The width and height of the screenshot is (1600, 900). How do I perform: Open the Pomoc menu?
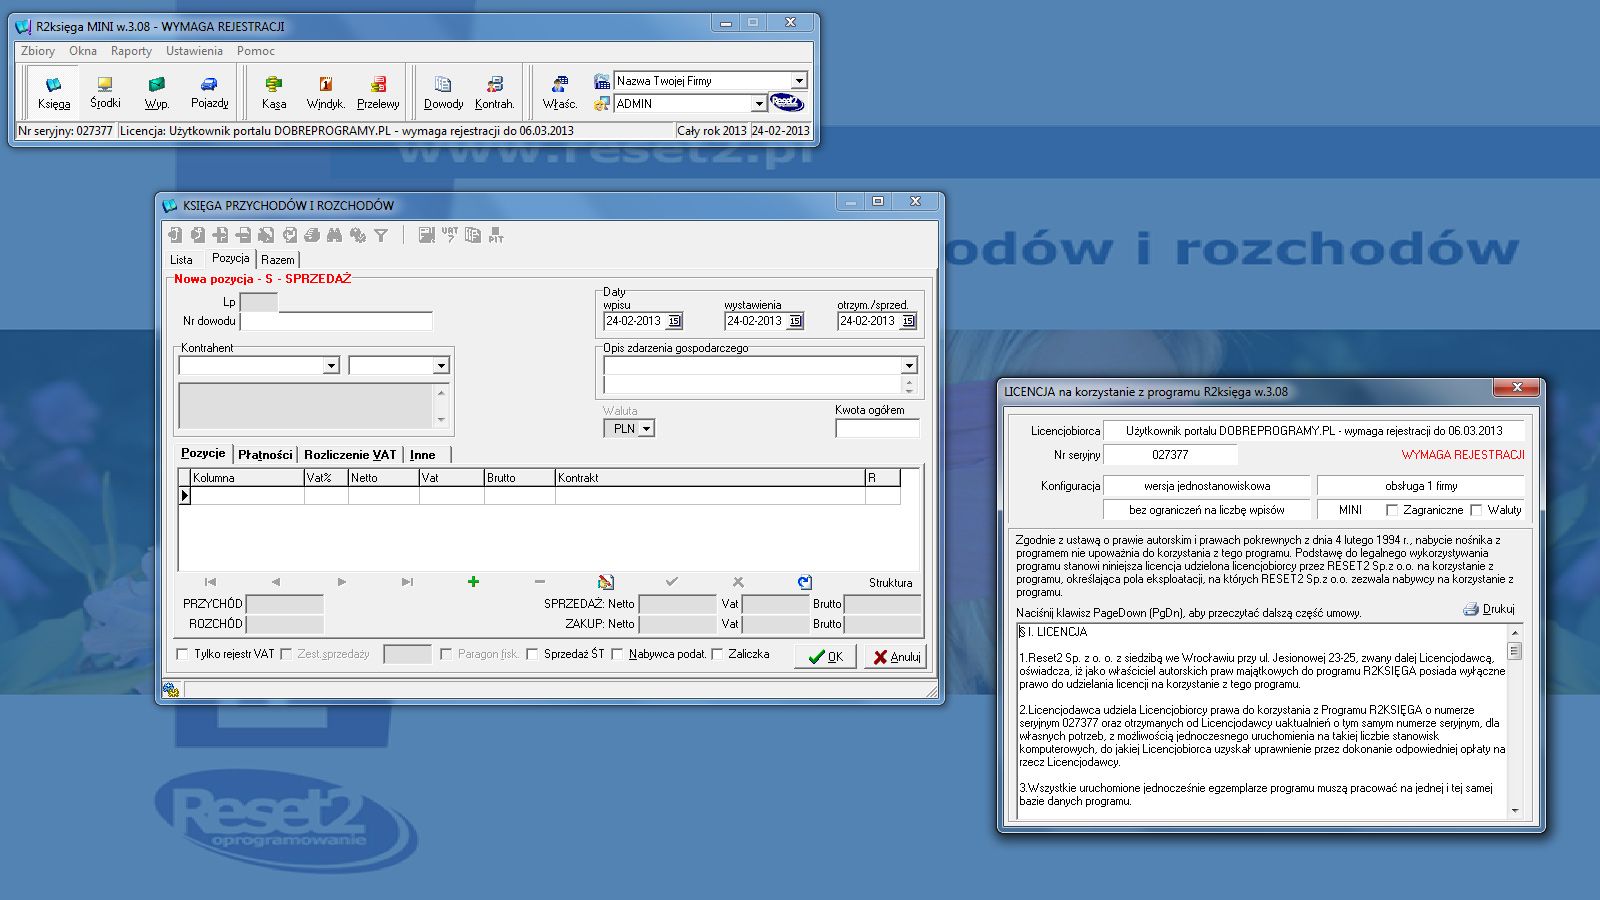tap(256, 51)
